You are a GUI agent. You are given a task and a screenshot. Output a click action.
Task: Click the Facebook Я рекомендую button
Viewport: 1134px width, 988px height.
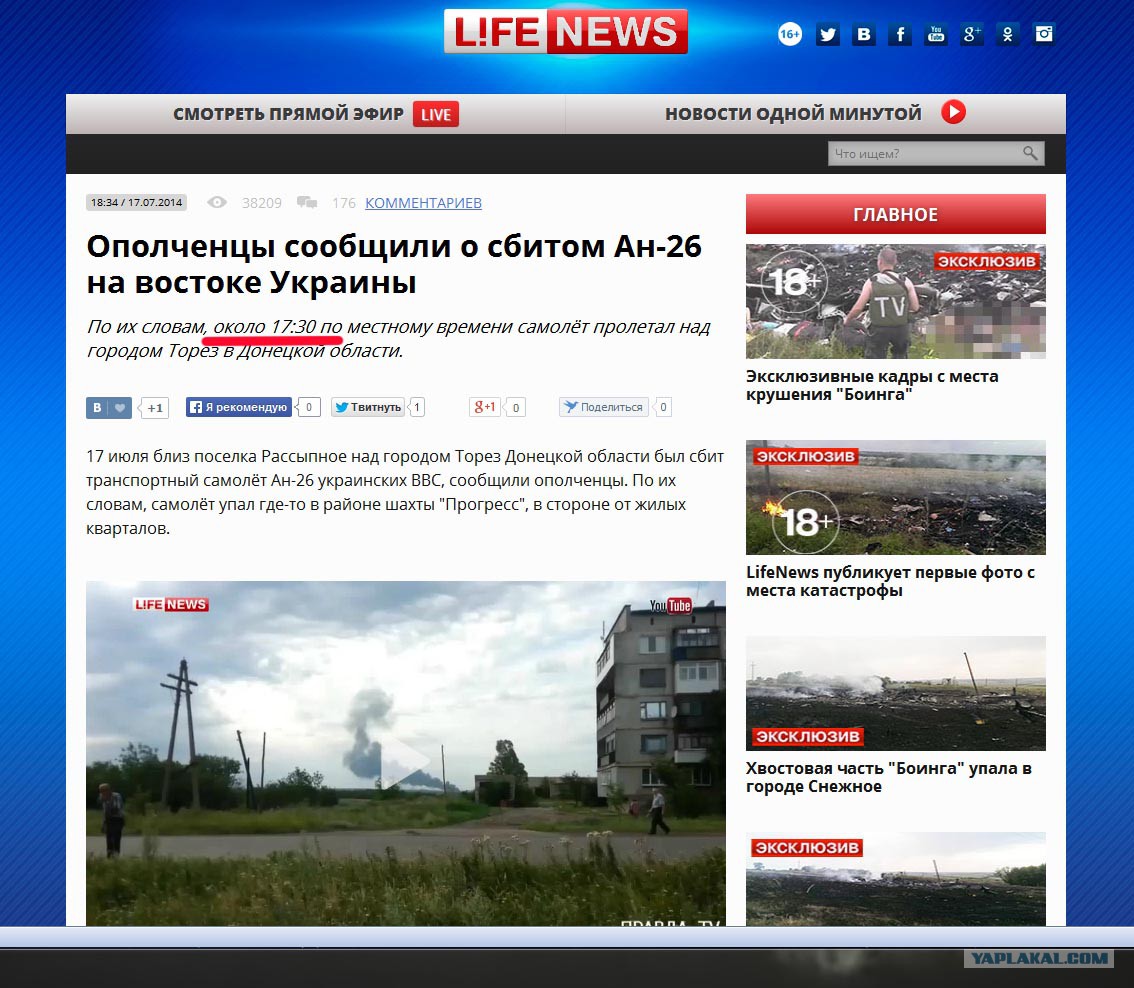pyautogui.click(x=239, y=407)
